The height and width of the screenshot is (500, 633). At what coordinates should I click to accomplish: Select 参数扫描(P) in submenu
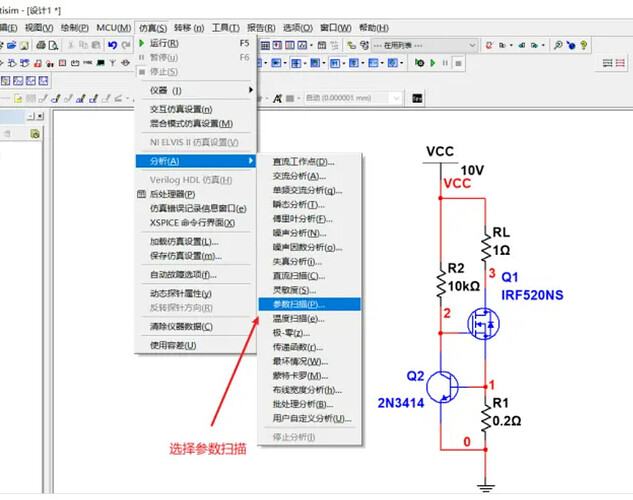[x=310, y=304]
